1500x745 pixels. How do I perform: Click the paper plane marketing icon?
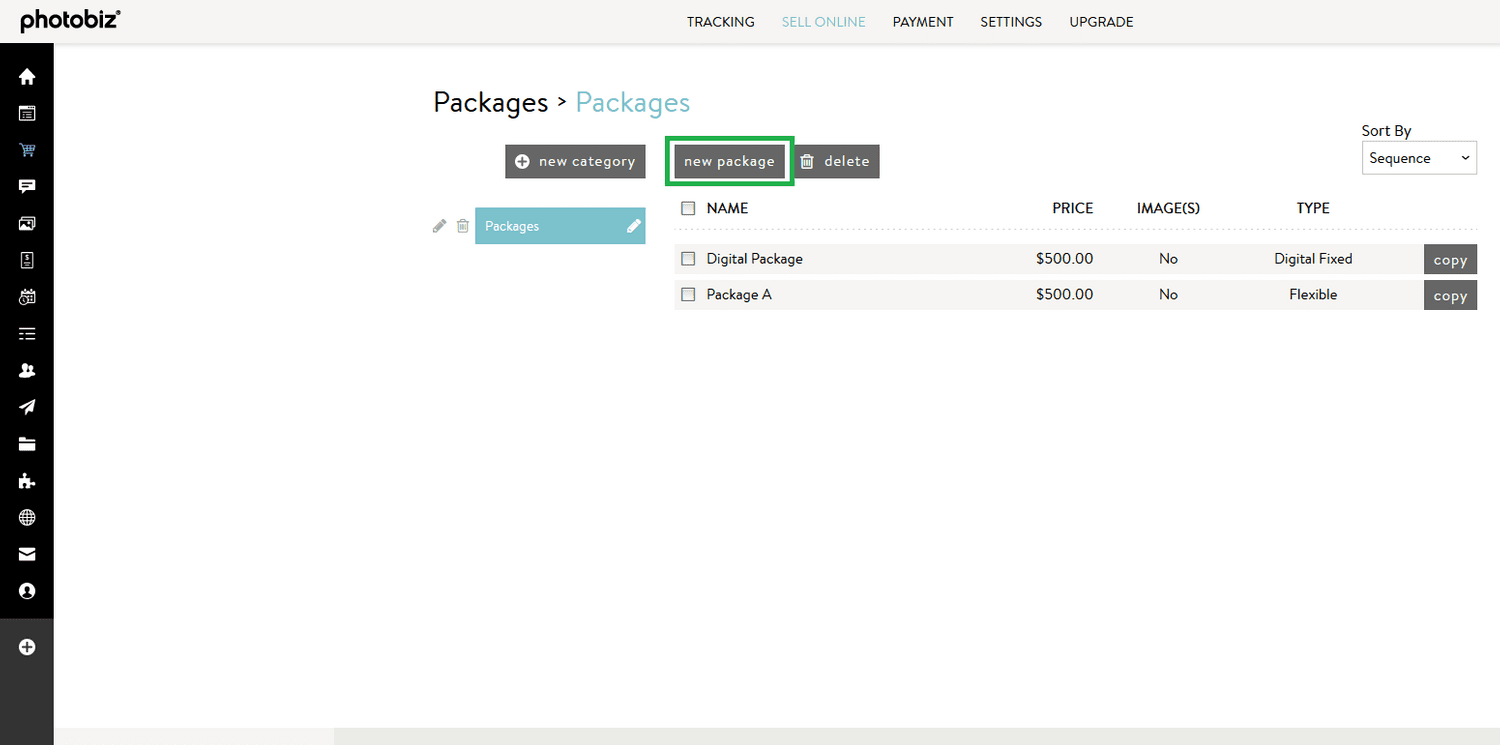pos(27,407)
